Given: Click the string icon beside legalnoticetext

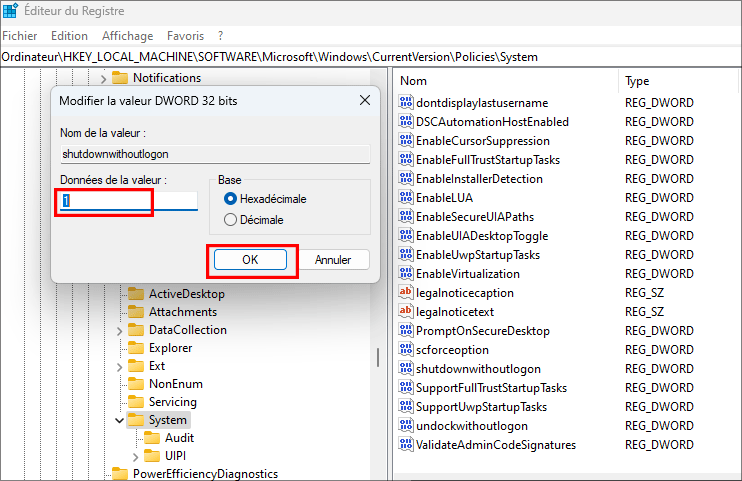Looking at the screenshot, I should (x=406, y=312).
